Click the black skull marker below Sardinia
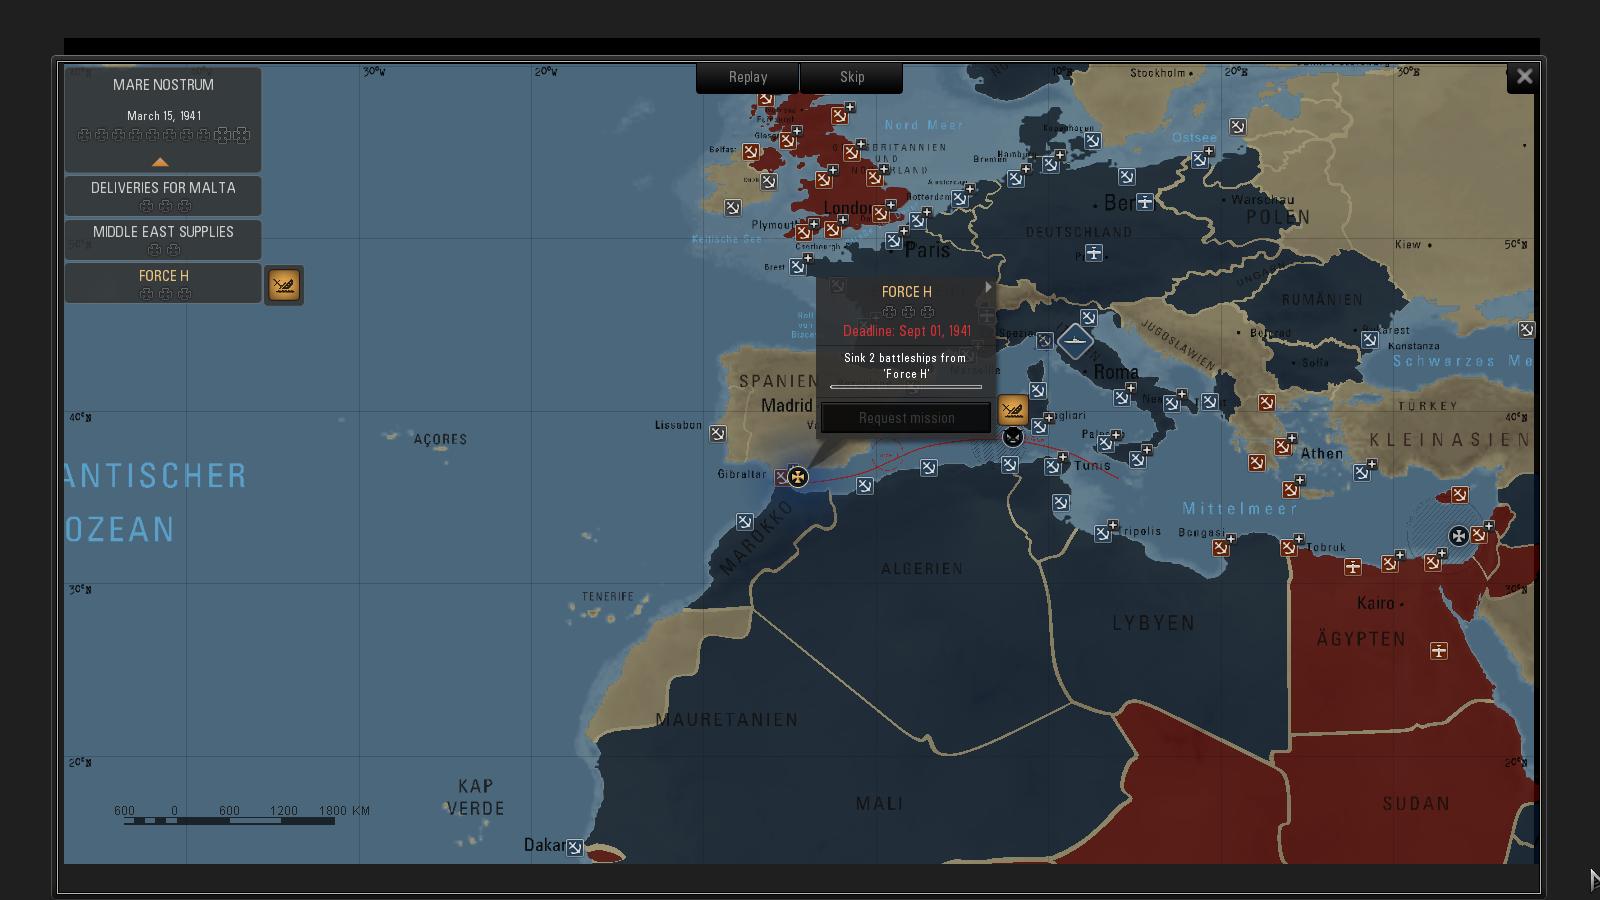The image size is (1600, 900). click(1013, 437)
